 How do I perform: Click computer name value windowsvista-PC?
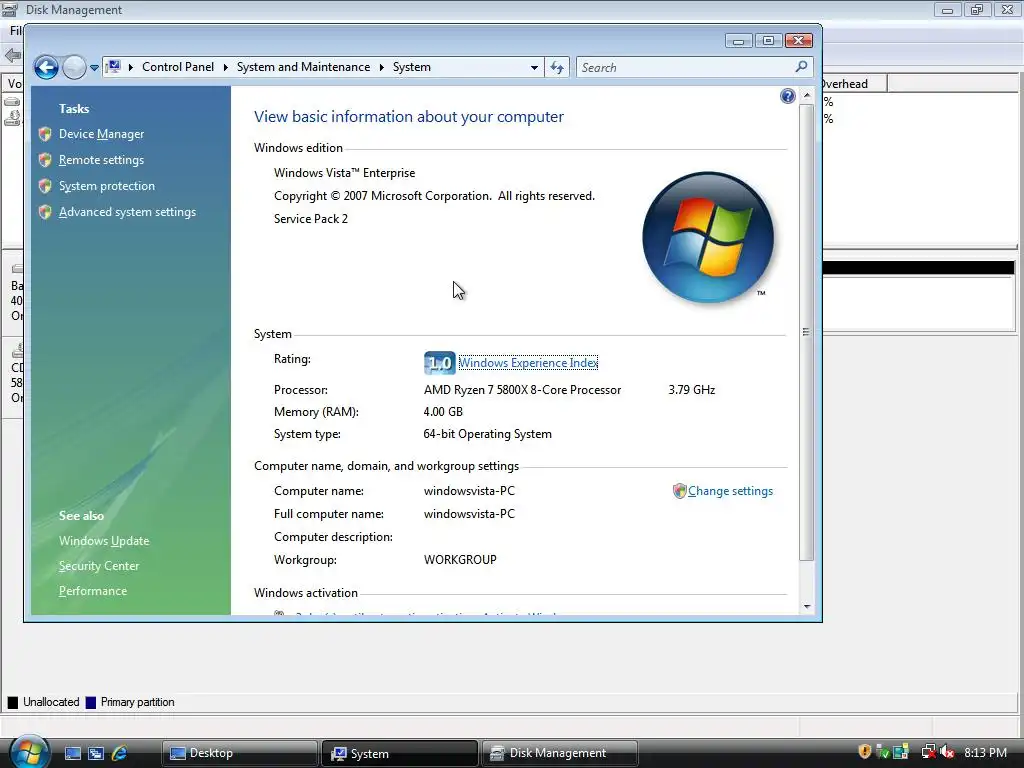pos(469,491)
